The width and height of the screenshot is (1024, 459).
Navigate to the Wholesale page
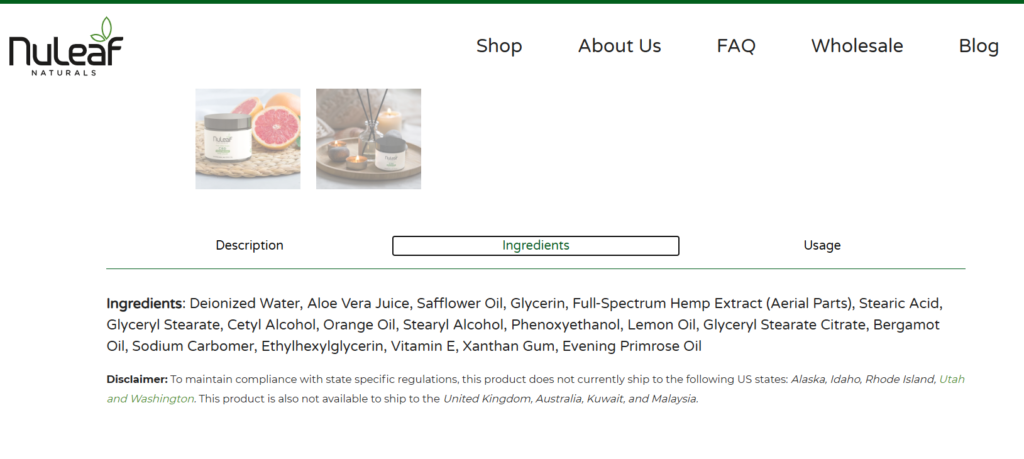(857, 46)
